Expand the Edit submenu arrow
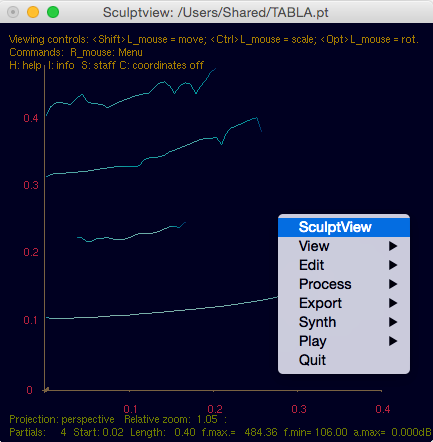This screenshot has width=433, height=442. (393, 265)
